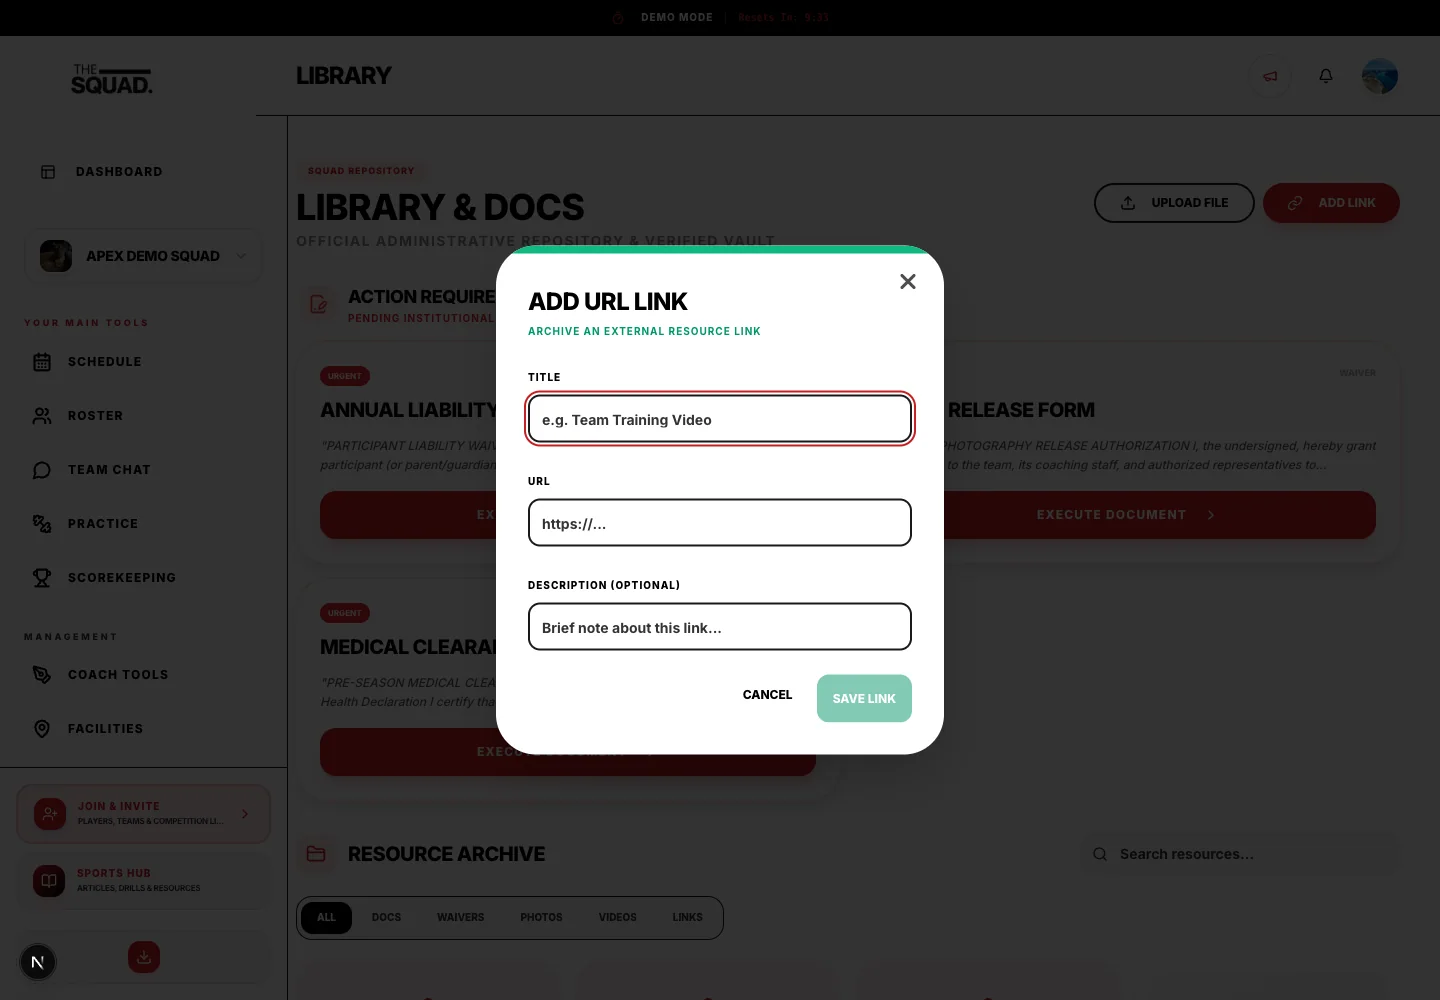The image size is (1440, 1000).
Task: Click the Sports Hub book icon
Action: coord(49,881)
